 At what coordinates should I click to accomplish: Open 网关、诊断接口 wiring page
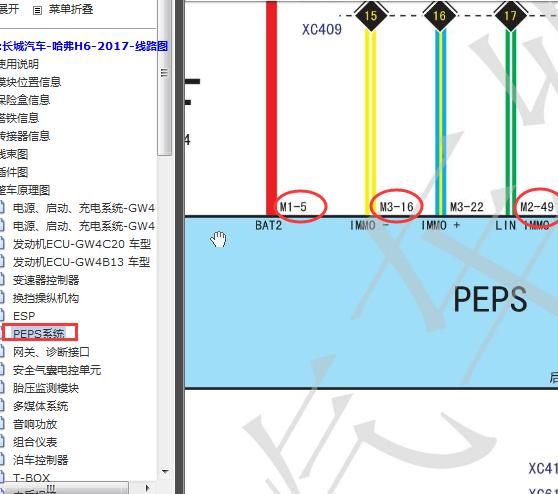(51, 352)
